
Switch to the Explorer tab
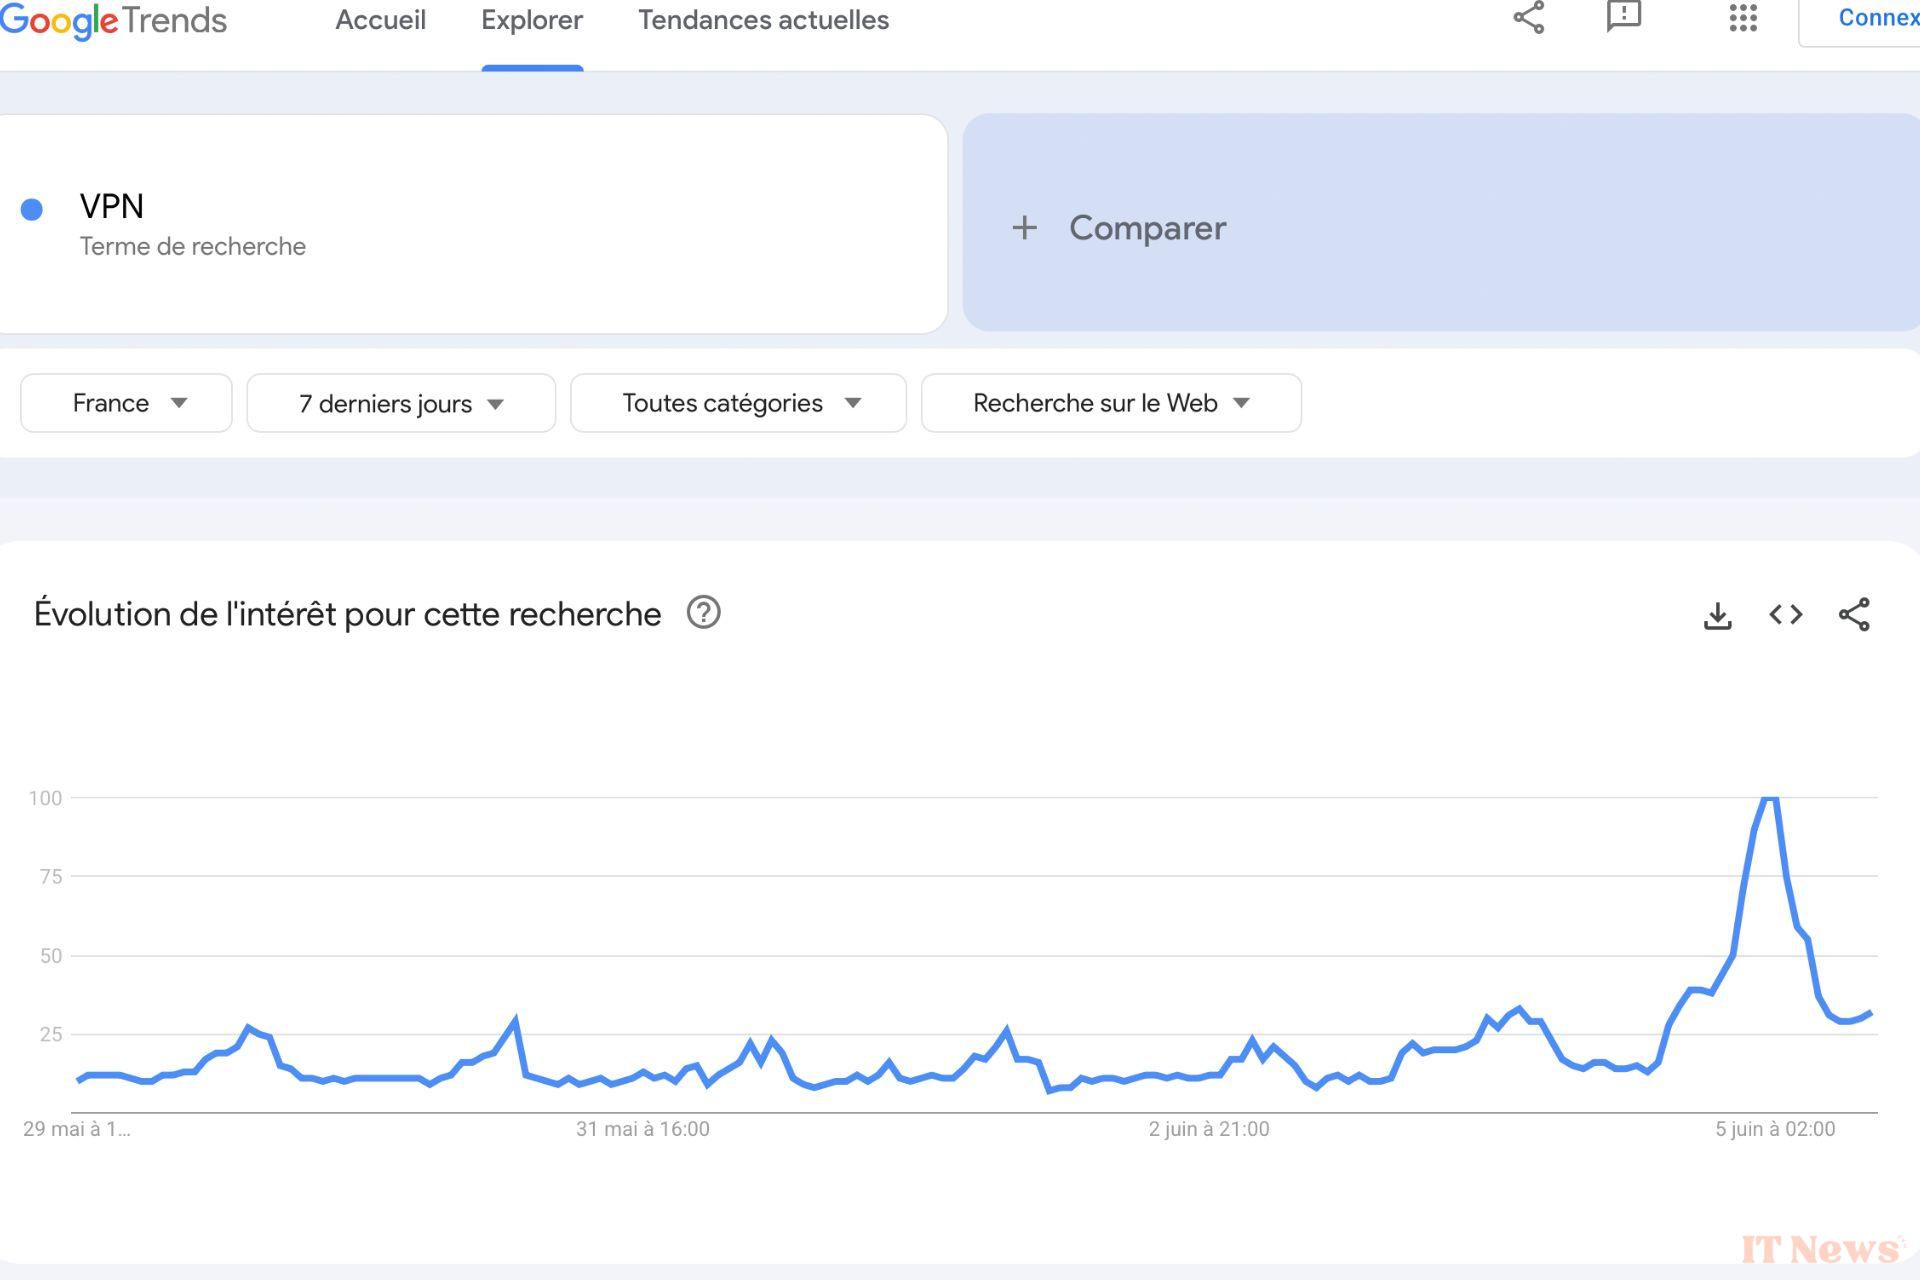(x=532, y=20)
